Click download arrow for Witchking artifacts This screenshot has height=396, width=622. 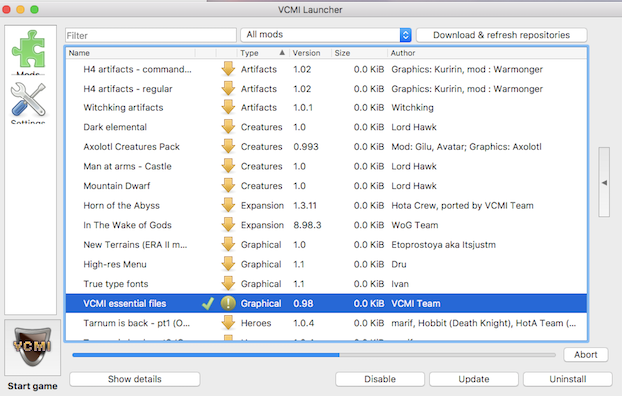pyautogui.click(x=228, y=108)
